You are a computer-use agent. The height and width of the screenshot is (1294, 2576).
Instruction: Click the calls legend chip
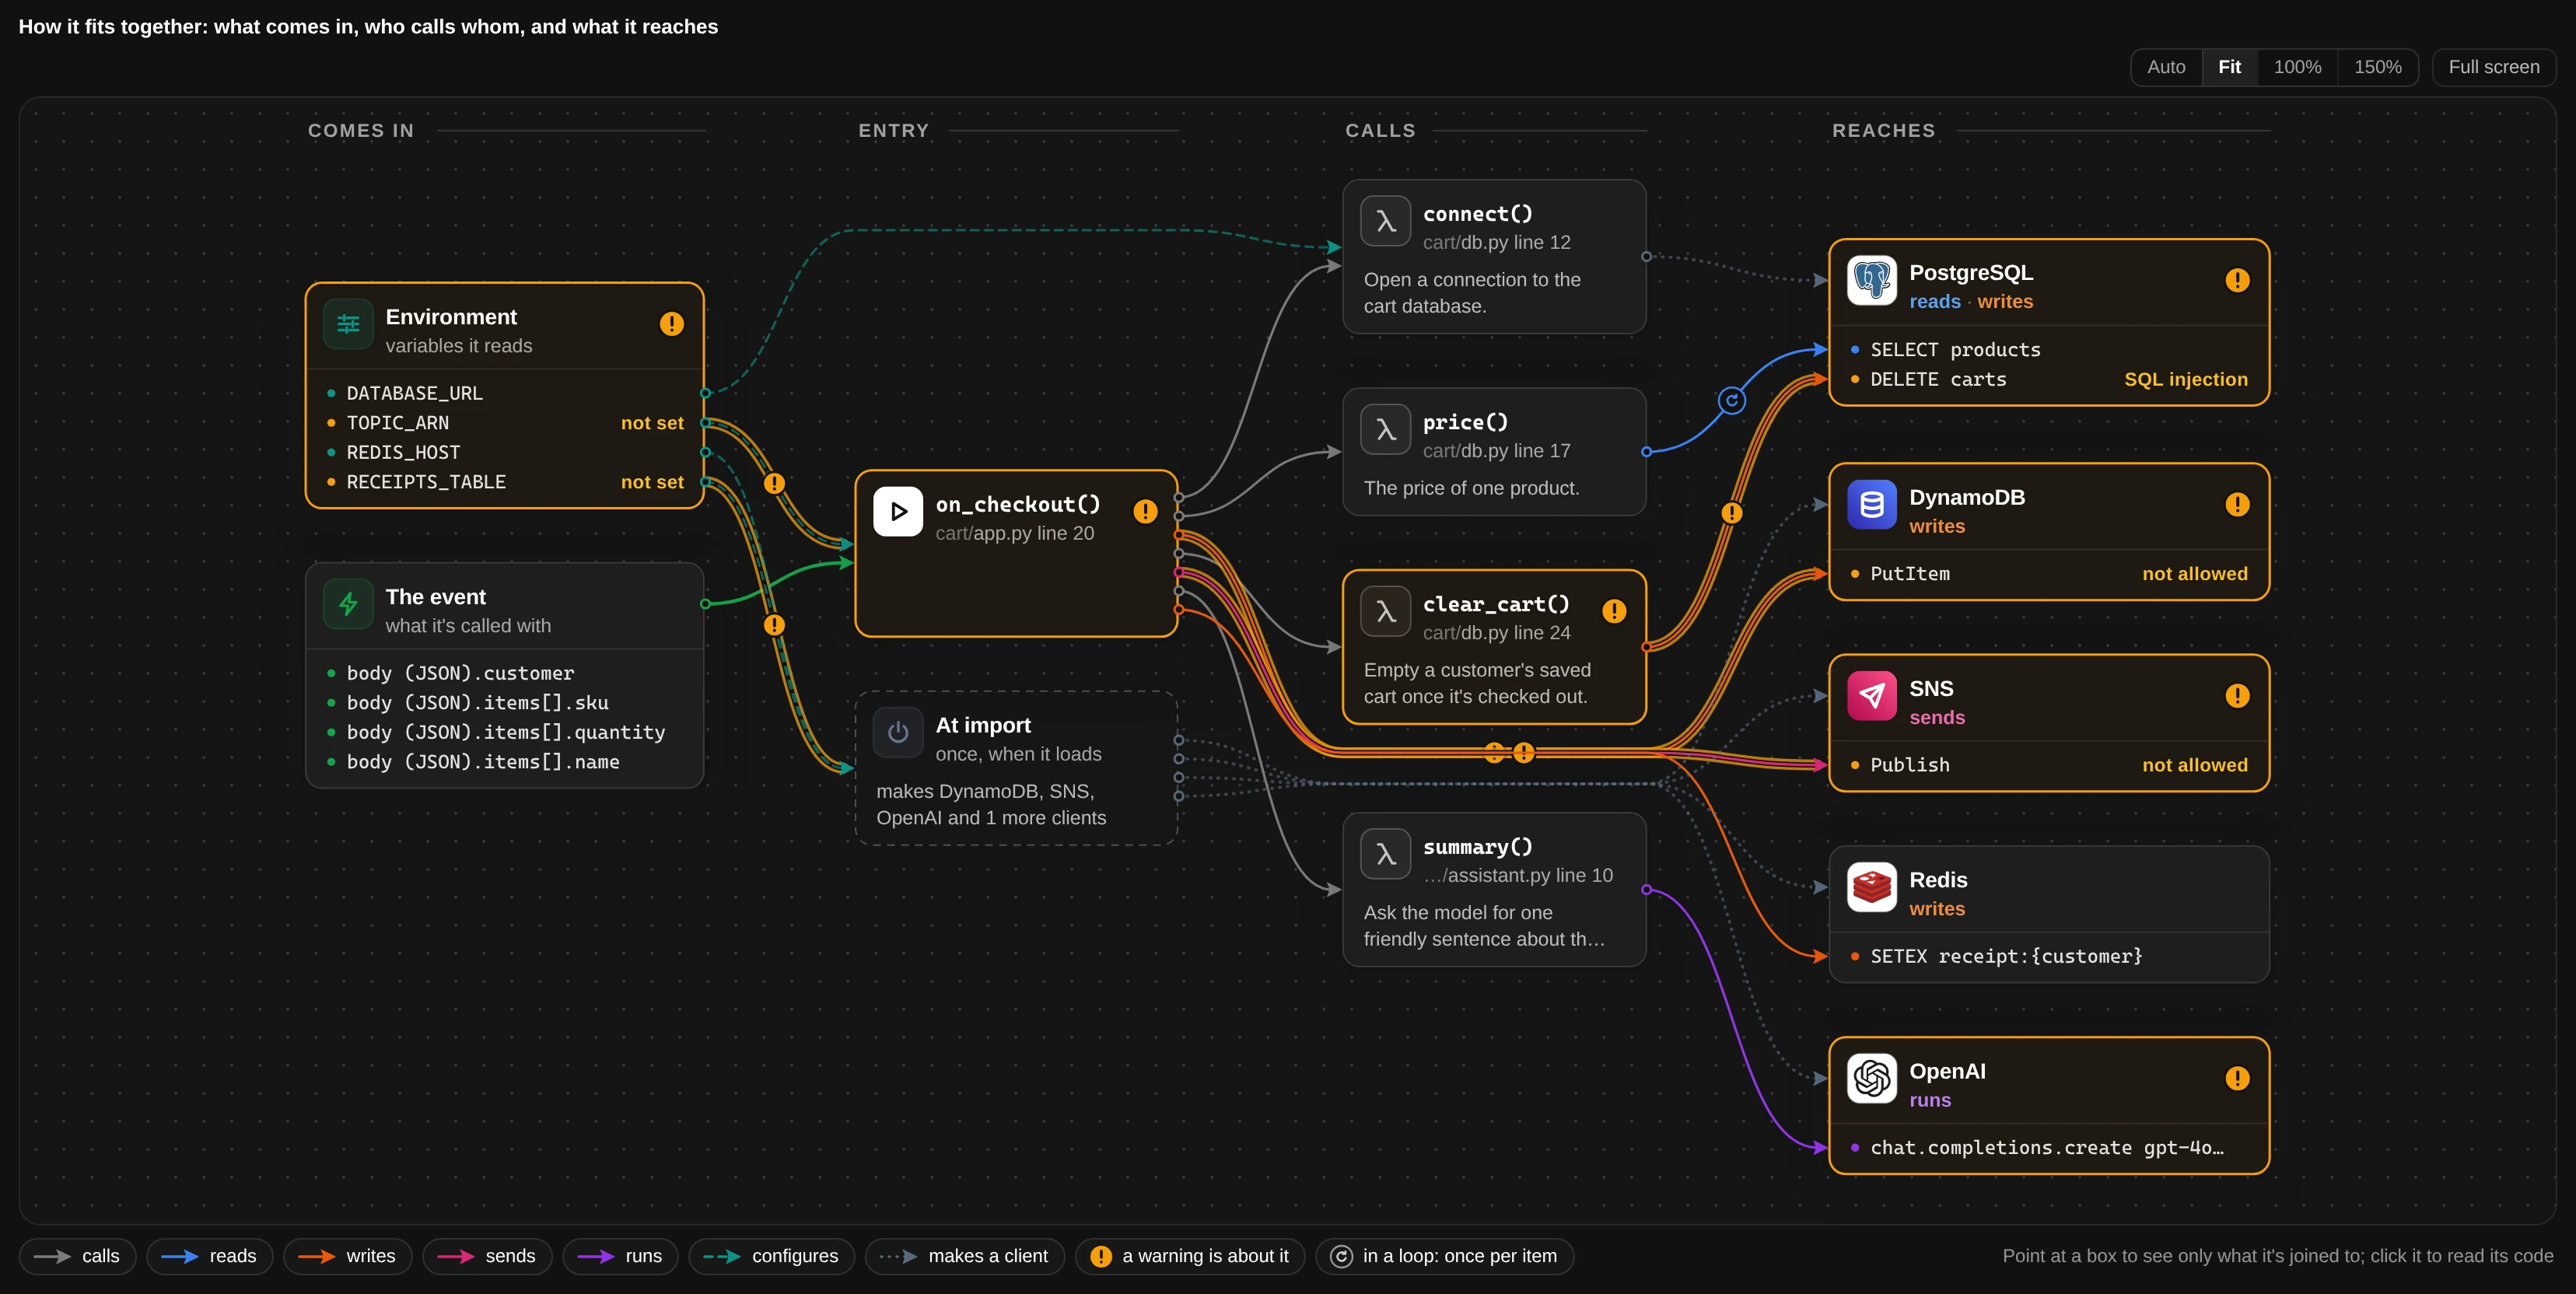point(77,1256)
